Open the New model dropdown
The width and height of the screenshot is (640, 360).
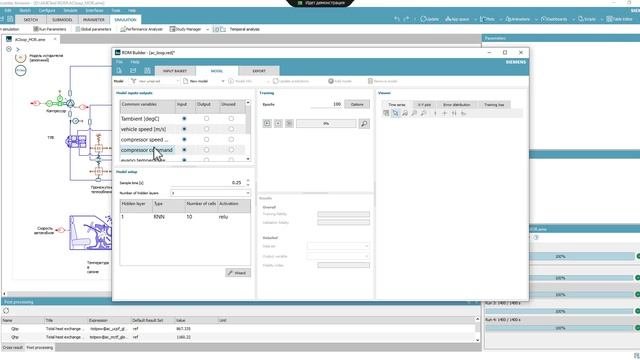pos(223,81)
